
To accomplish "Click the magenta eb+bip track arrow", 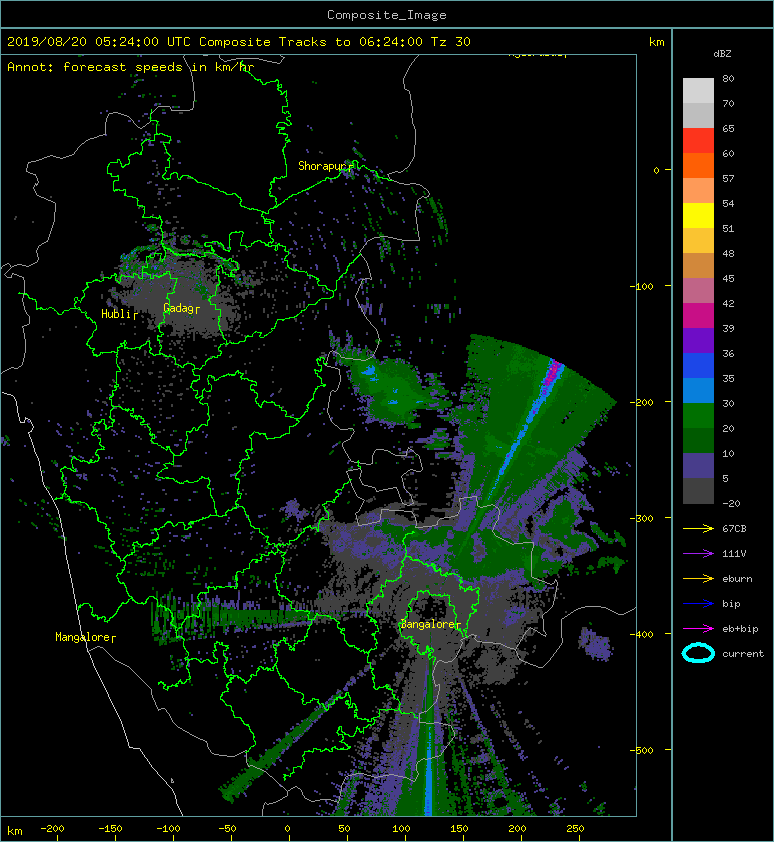I will [698, 628].
